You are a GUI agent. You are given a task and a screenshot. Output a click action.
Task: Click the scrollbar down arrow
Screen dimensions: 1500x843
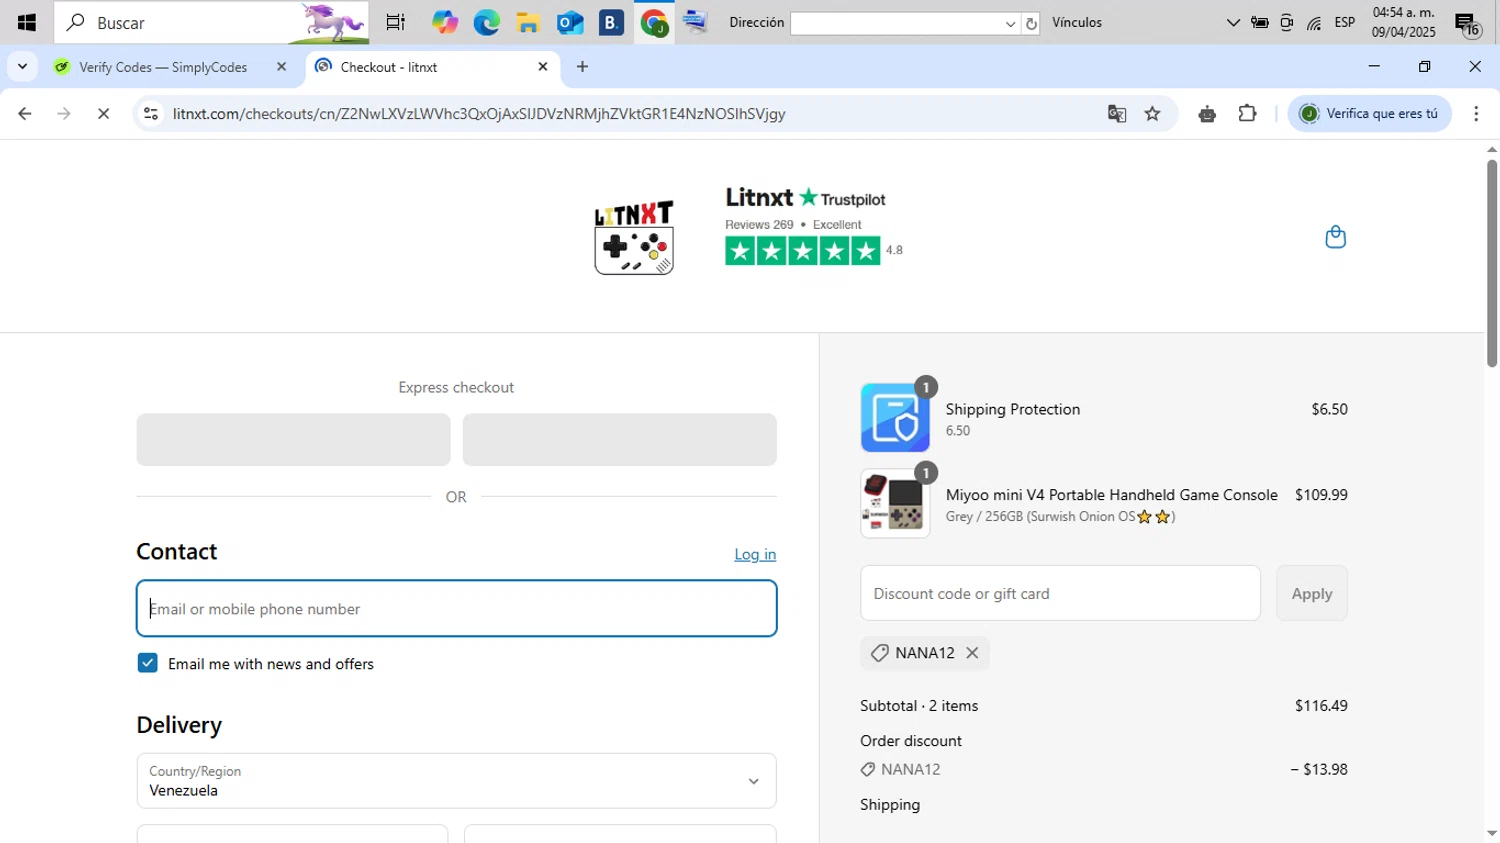(x=1492, y=833)
